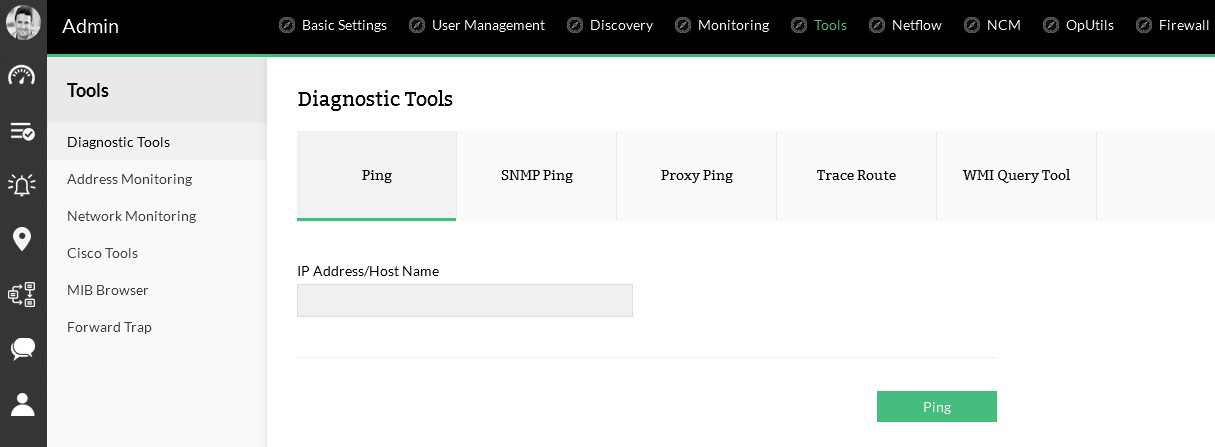Open the alarms bell icon

tap(22, 185)
